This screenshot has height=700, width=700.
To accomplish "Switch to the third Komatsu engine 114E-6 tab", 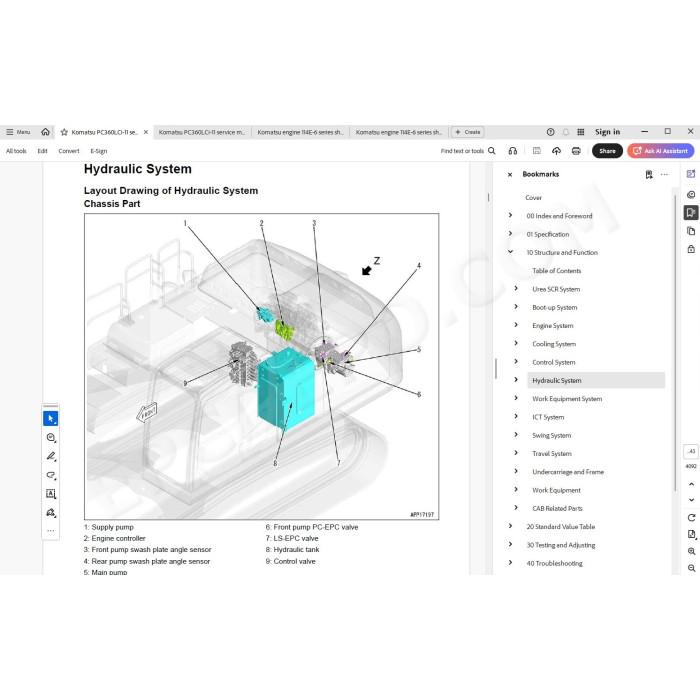I will pos(300,132).
